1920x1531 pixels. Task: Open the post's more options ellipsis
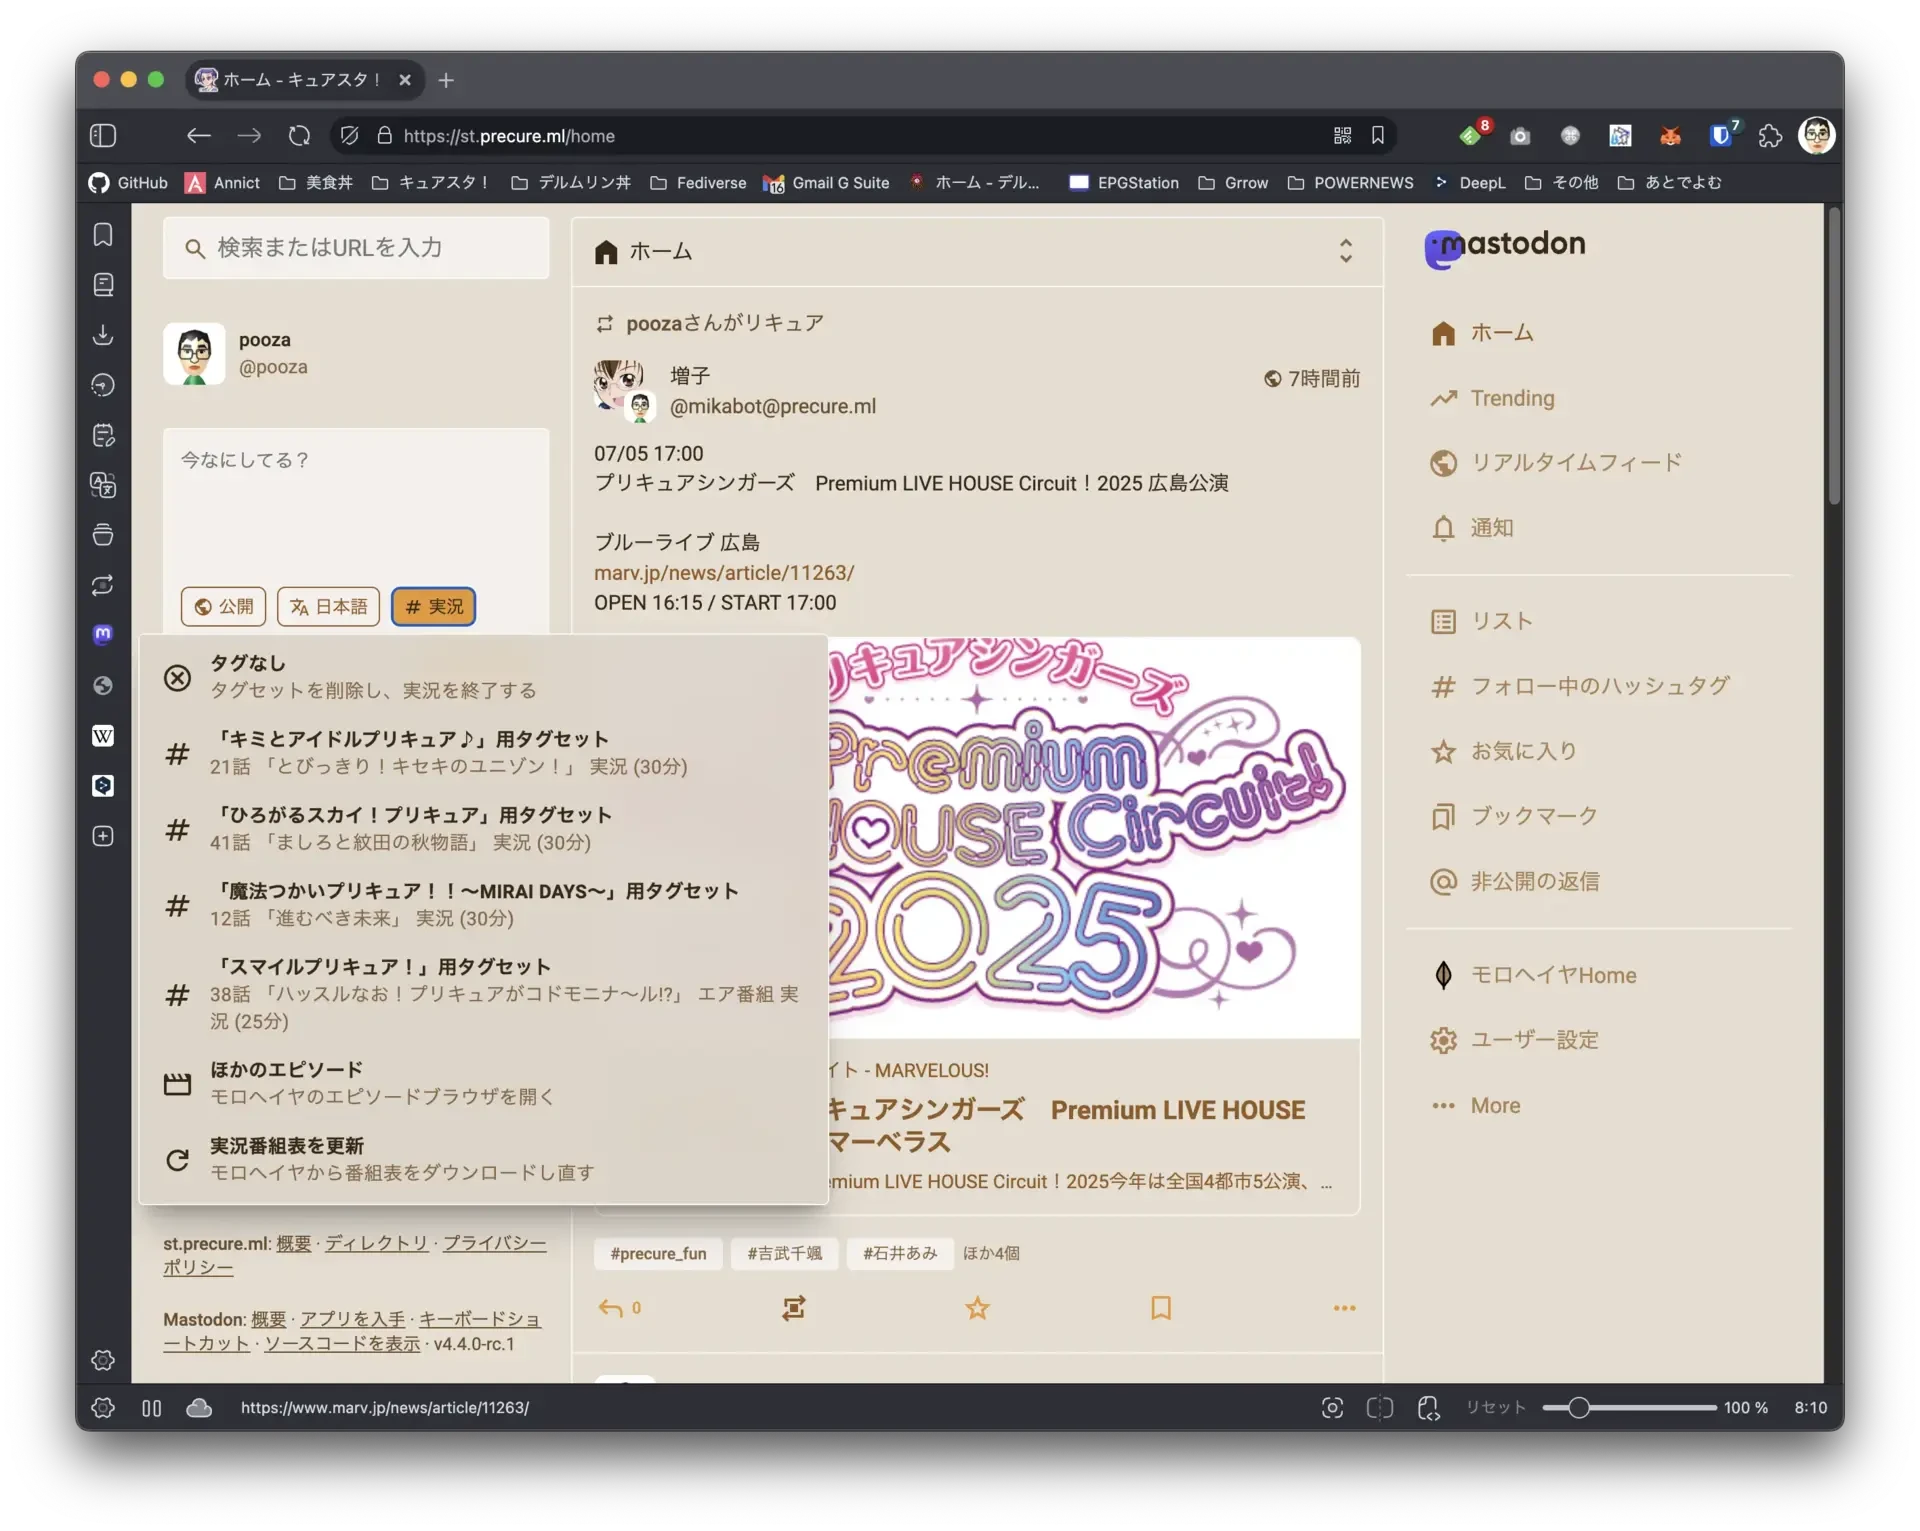(1344, 1308)
